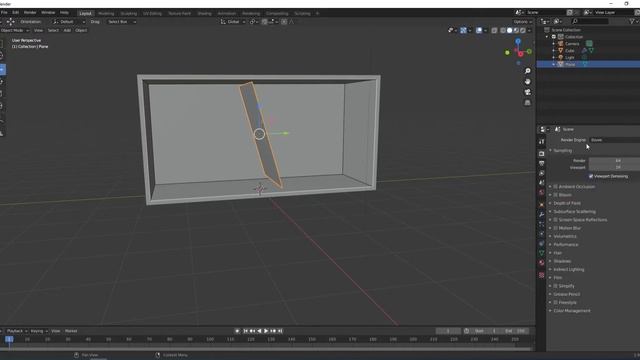The height and width of the screenshot is (360, 640).
Task: Open the outliner filter dropdown
Action: pos(633,21)
